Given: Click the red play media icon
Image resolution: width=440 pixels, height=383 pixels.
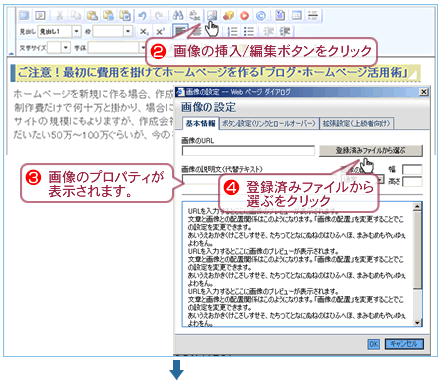Looking at the screenshot, I should point(245,15).
